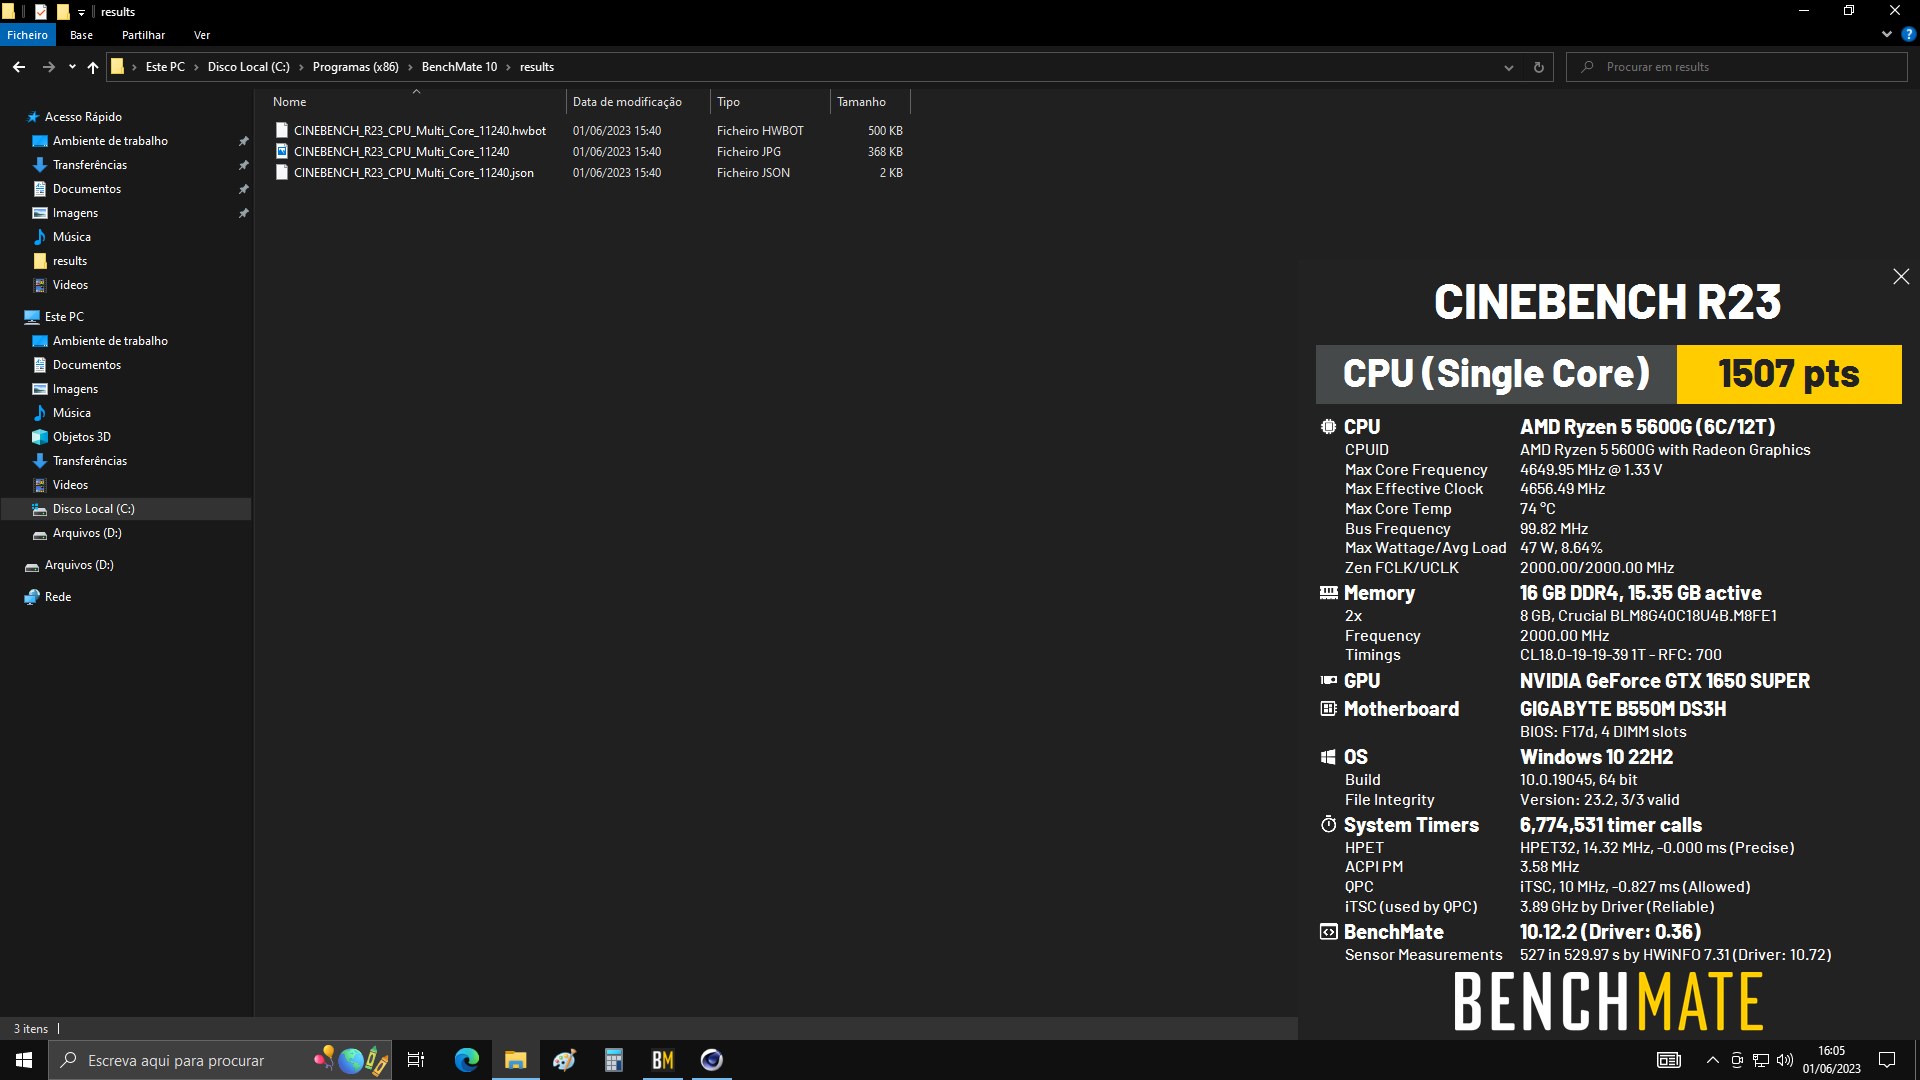
Task: Open the Quick Access Toolbar customize dropdown
Action: point(82,12)
